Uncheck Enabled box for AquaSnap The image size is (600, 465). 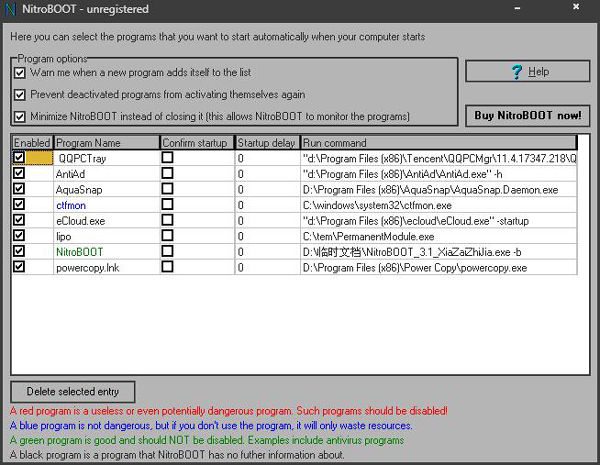pos(19,189)
